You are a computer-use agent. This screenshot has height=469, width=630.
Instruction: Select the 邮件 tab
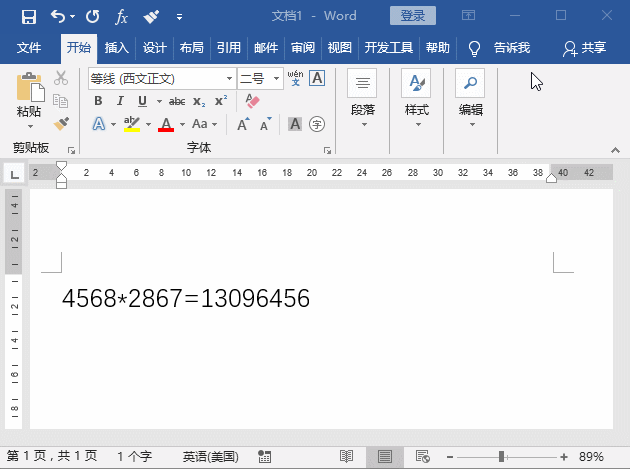[x=266, y=48]
